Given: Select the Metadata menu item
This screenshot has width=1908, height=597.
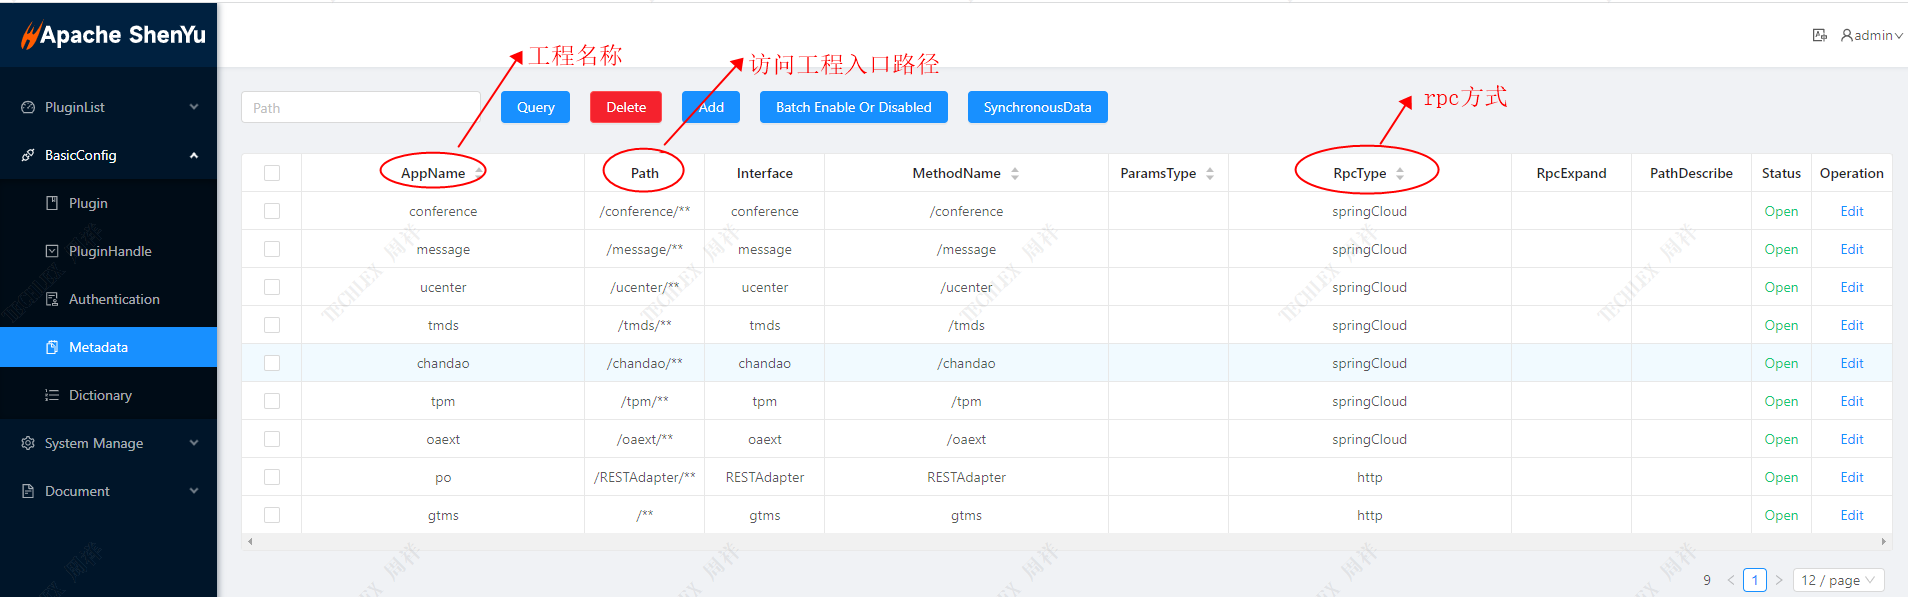Looking at the screenshot, I should [108, 347].
